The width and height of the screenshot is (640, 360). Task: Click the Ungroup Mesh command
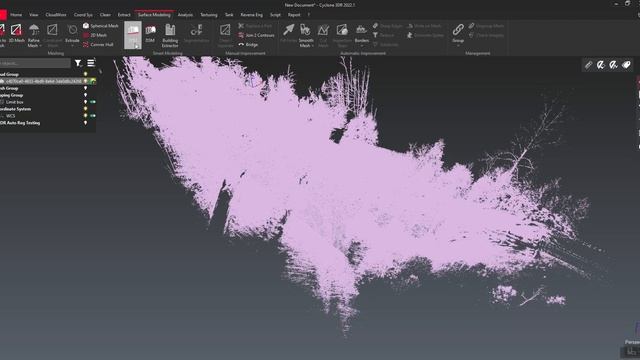click(x=487, y=26)
